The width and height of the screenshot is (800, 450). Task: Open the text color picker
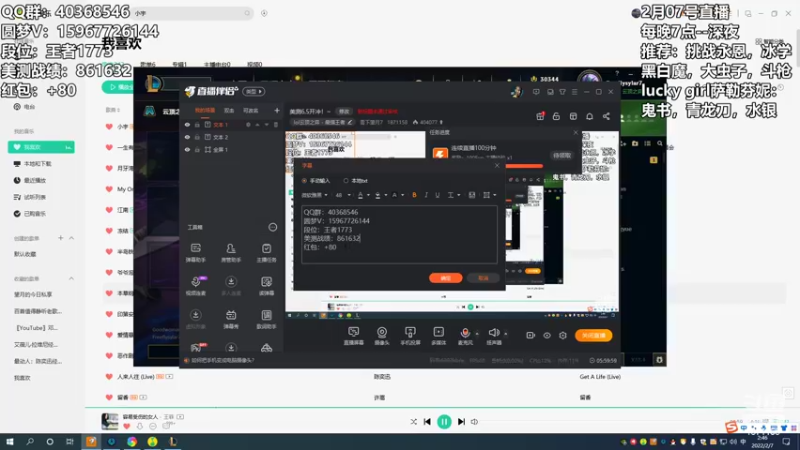click(x=363, y=195)
